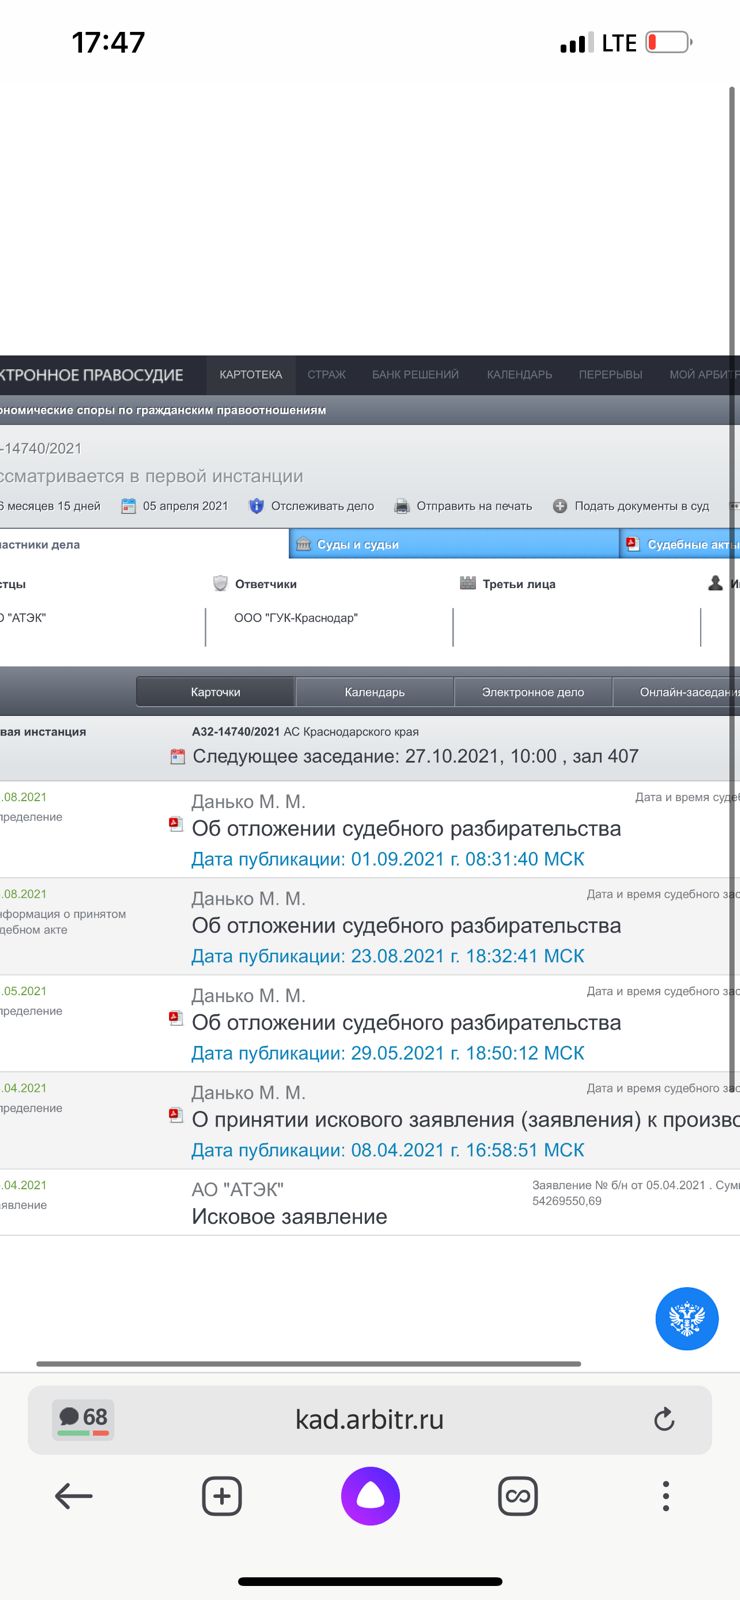The height and width of the screenshot is (1600, 740).
Task: Tap the browser back arrow
Action: coord(74,1496)
